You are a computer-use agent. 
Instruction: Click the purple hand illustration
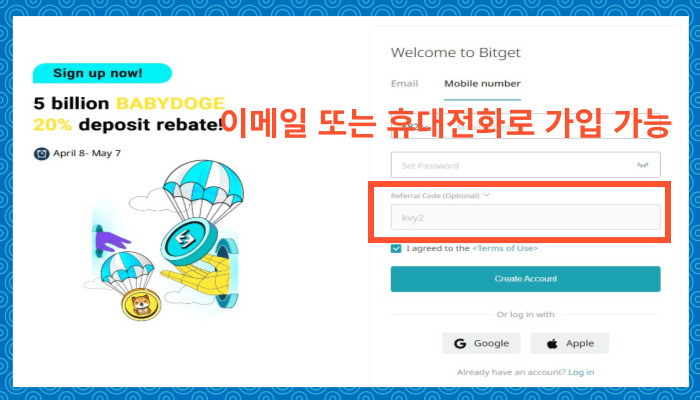pyautogui.click(x=112, y=242)
